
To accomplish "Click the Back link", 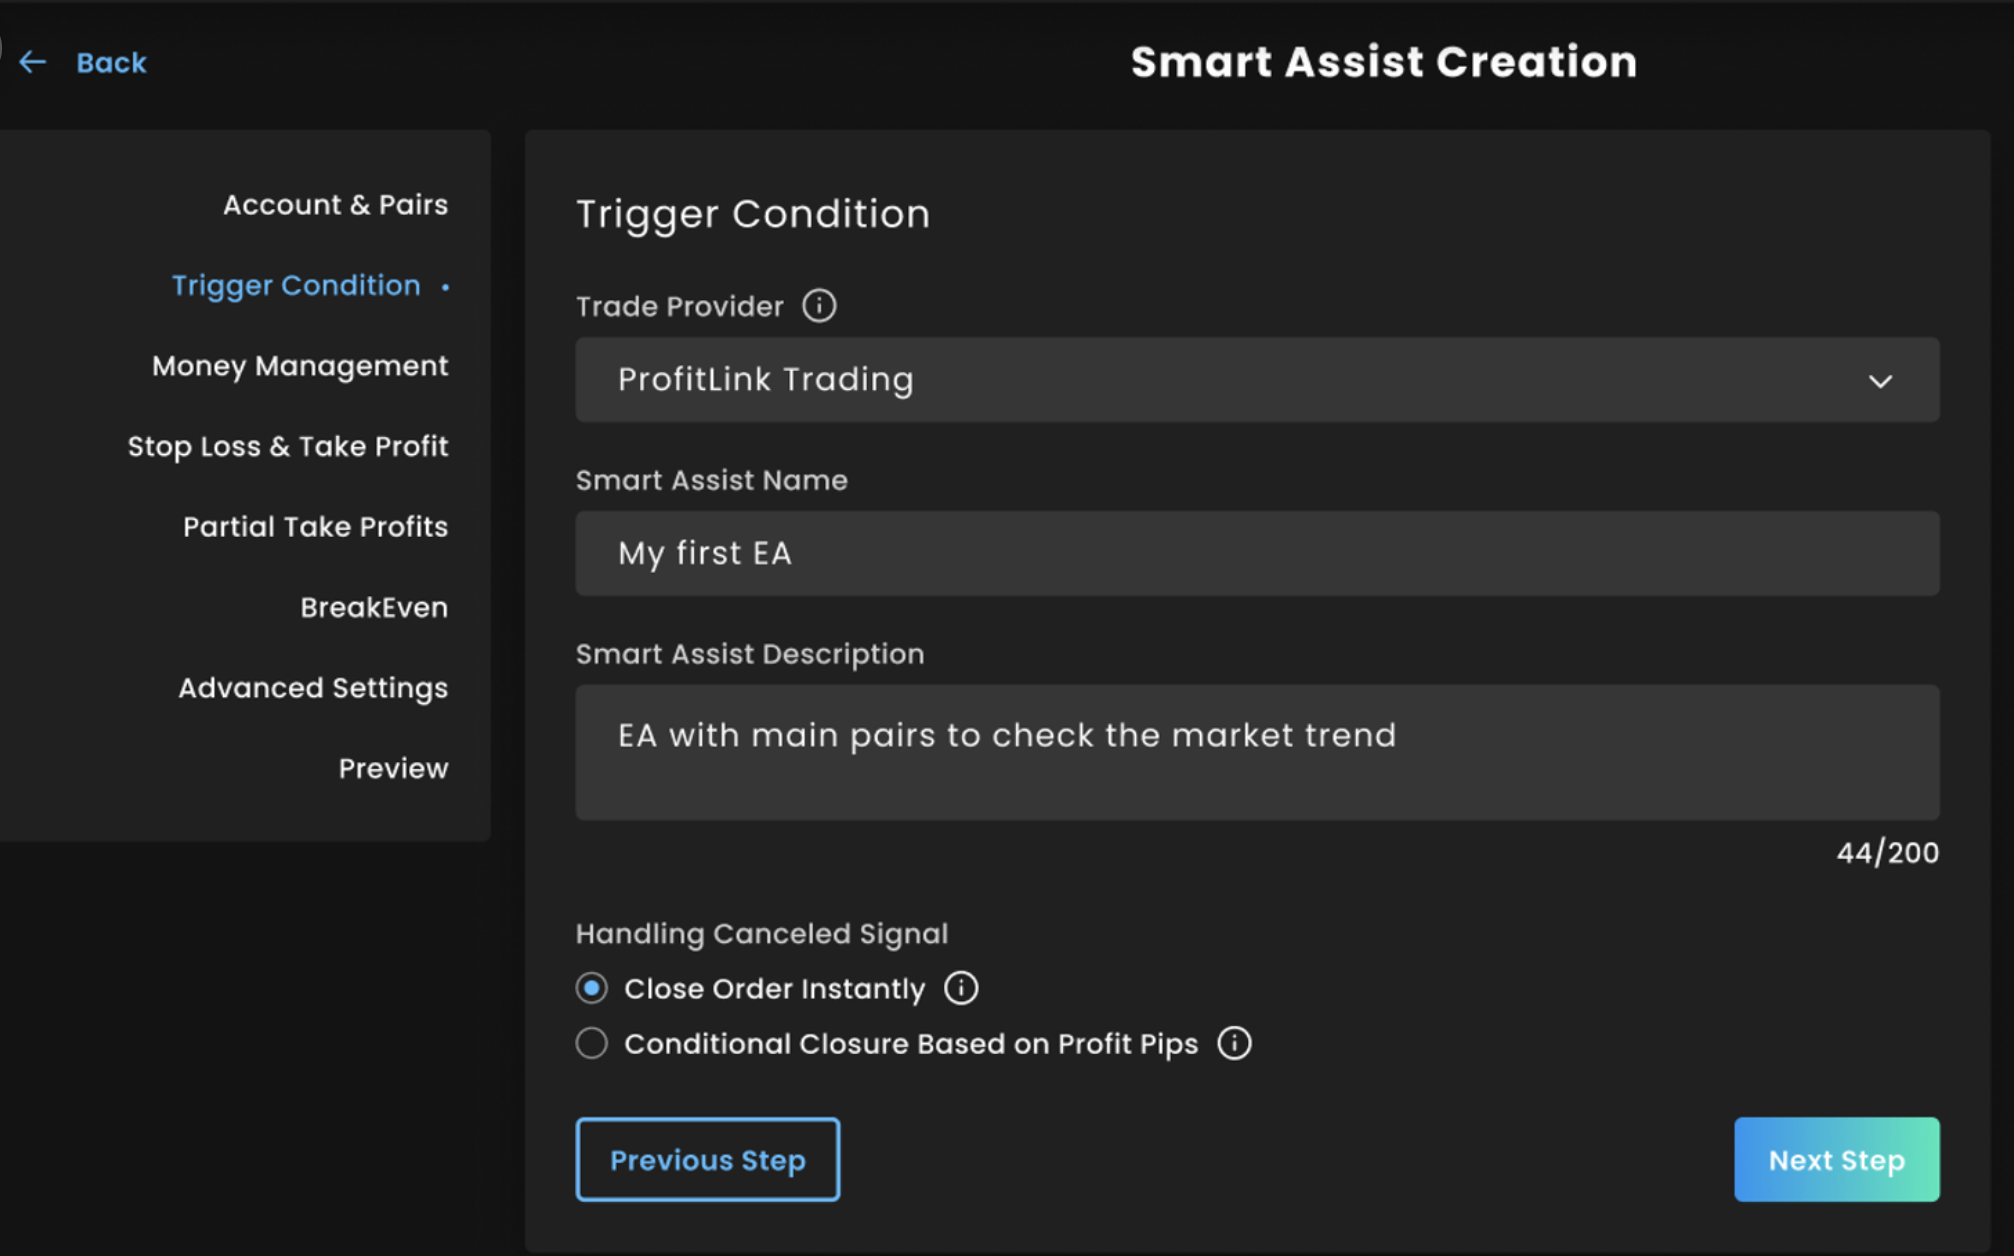I will coord(111,62).
